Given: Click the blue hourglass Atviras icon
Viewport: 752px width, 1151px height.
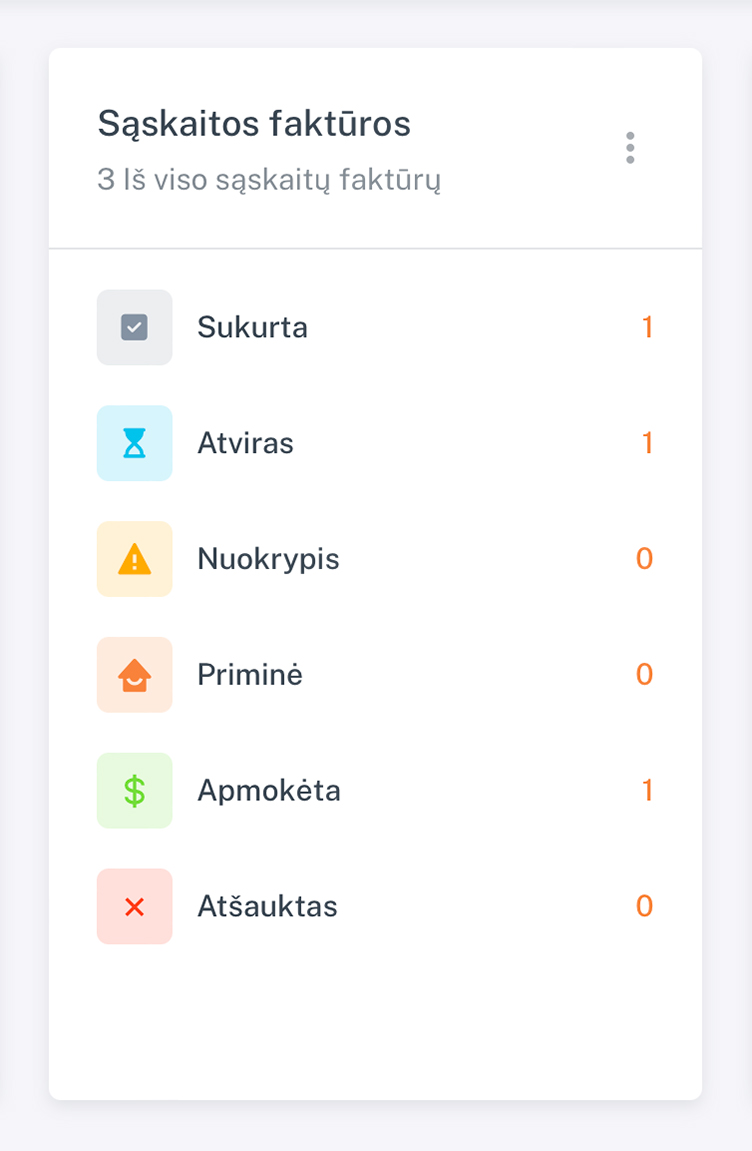Looking at the screenshot, I should coord(134,443).
